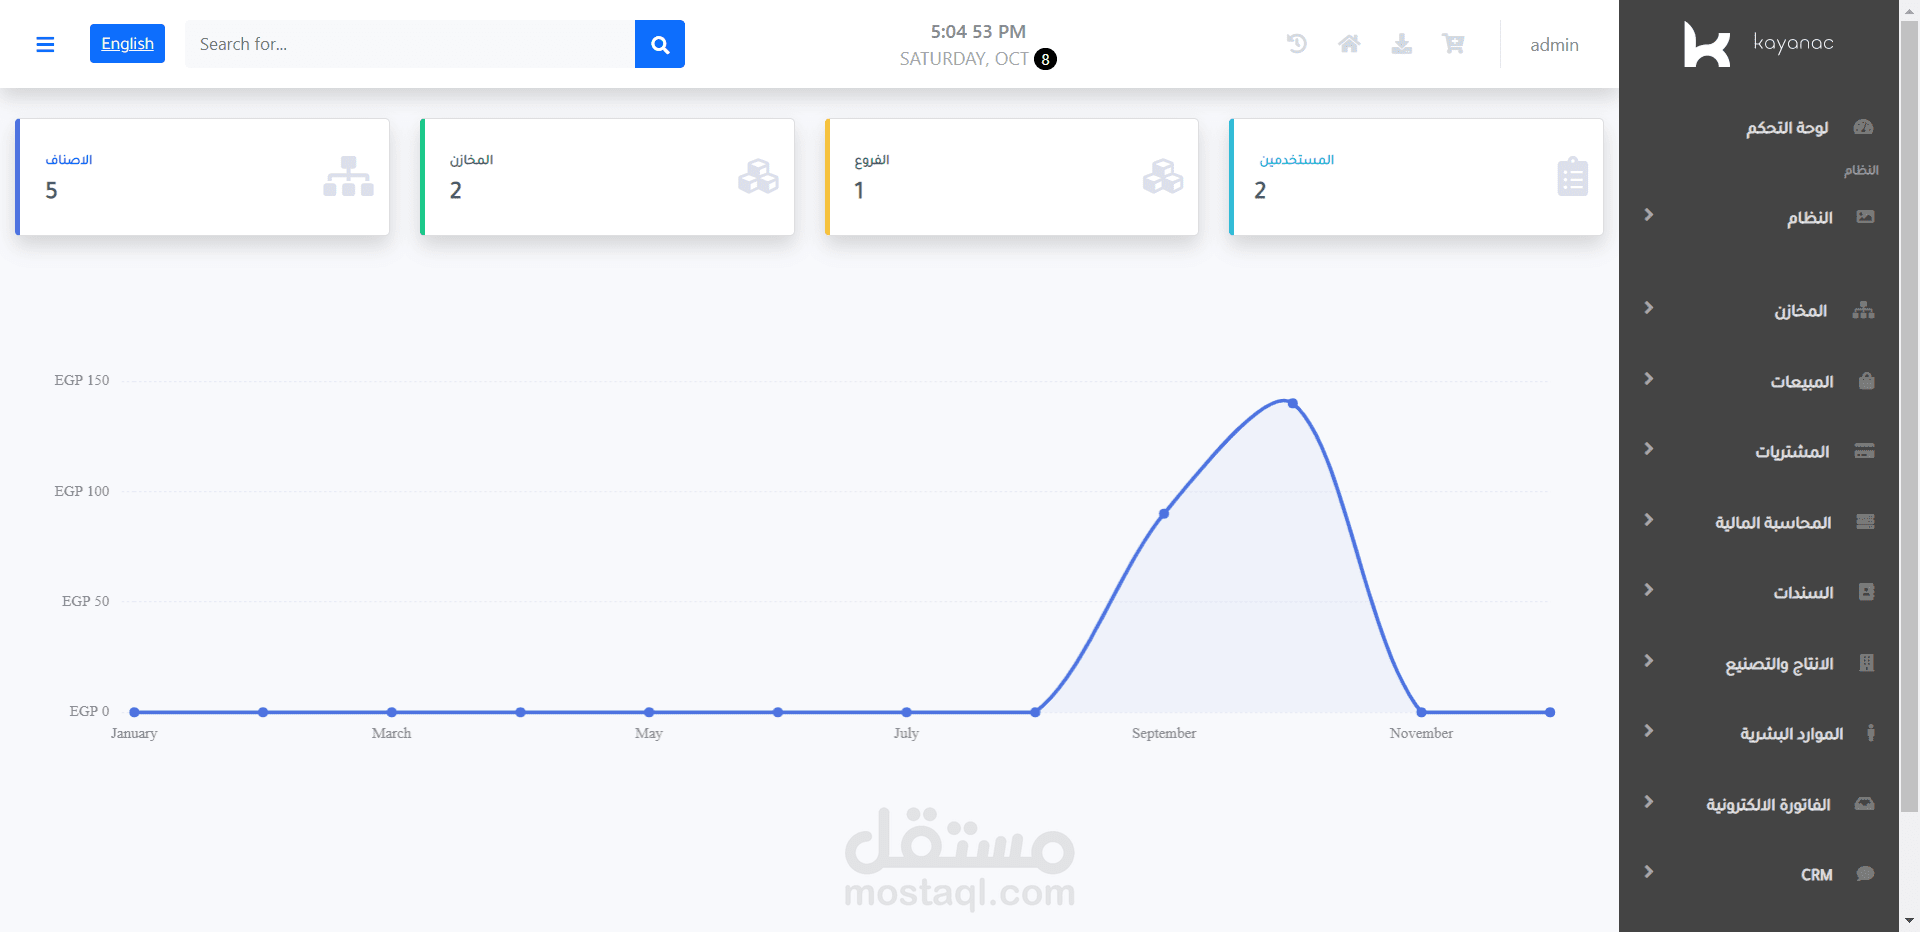Expand the المبيعات sidebar chevron
This screenshot has width=1920, height=932.
[1649, 379]
